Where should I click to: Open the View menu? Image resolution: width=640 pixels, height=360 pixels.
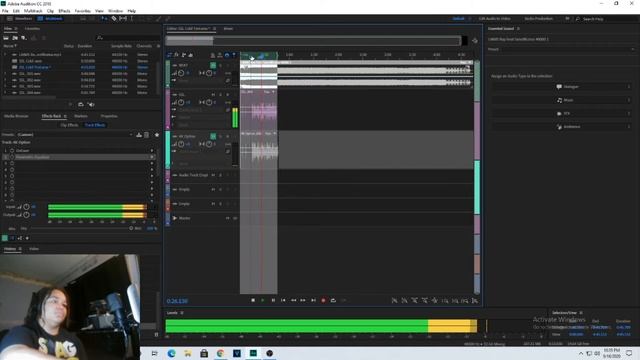99,11
